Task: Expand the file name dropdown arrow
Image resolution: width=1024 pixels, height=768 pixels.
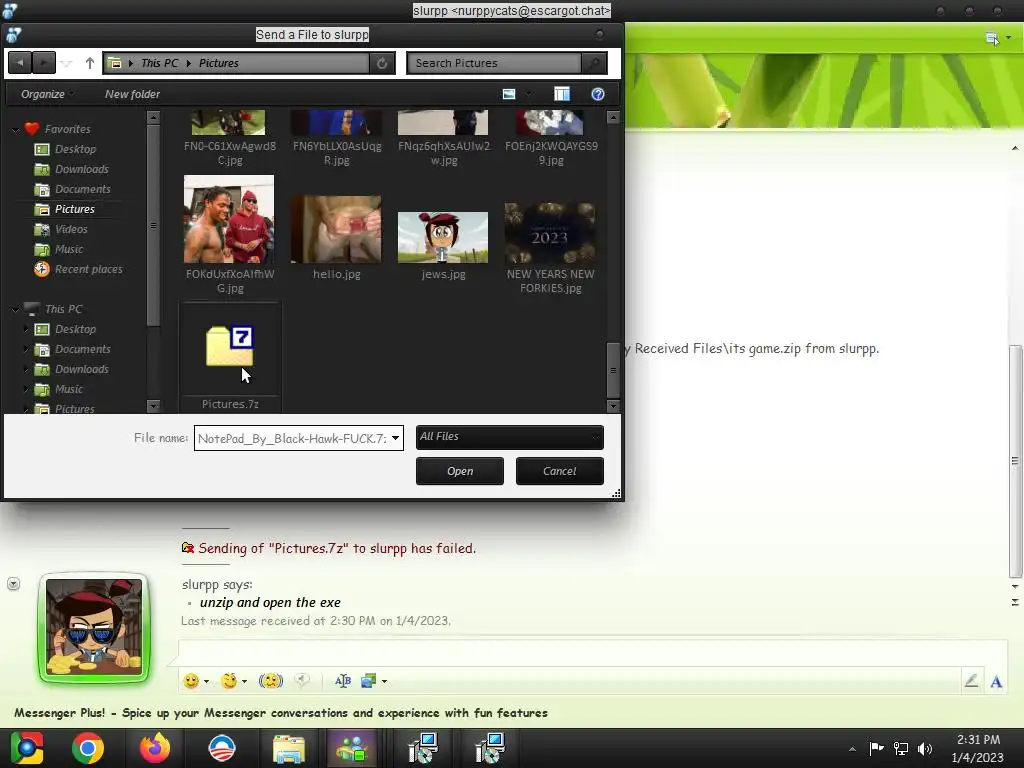Action: pos(395,438)
